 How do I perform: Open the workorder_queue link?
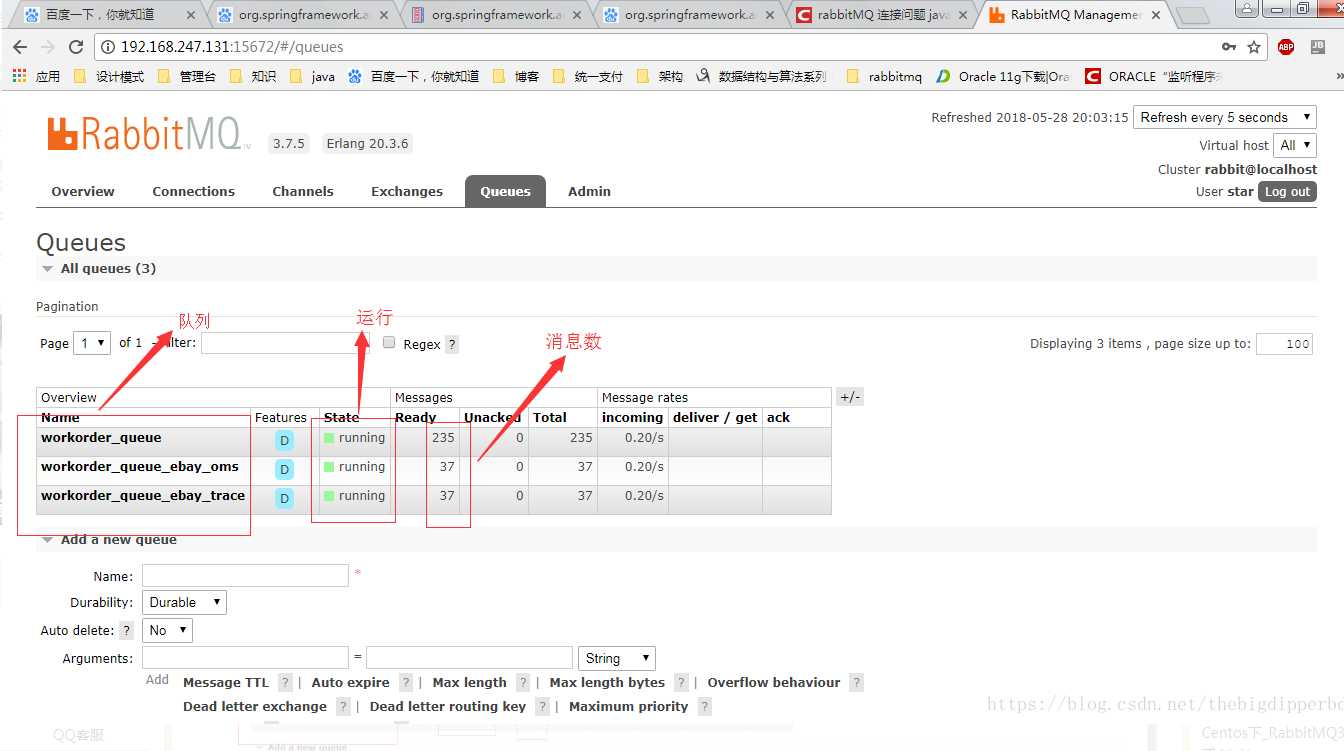[x=101, y=438]
